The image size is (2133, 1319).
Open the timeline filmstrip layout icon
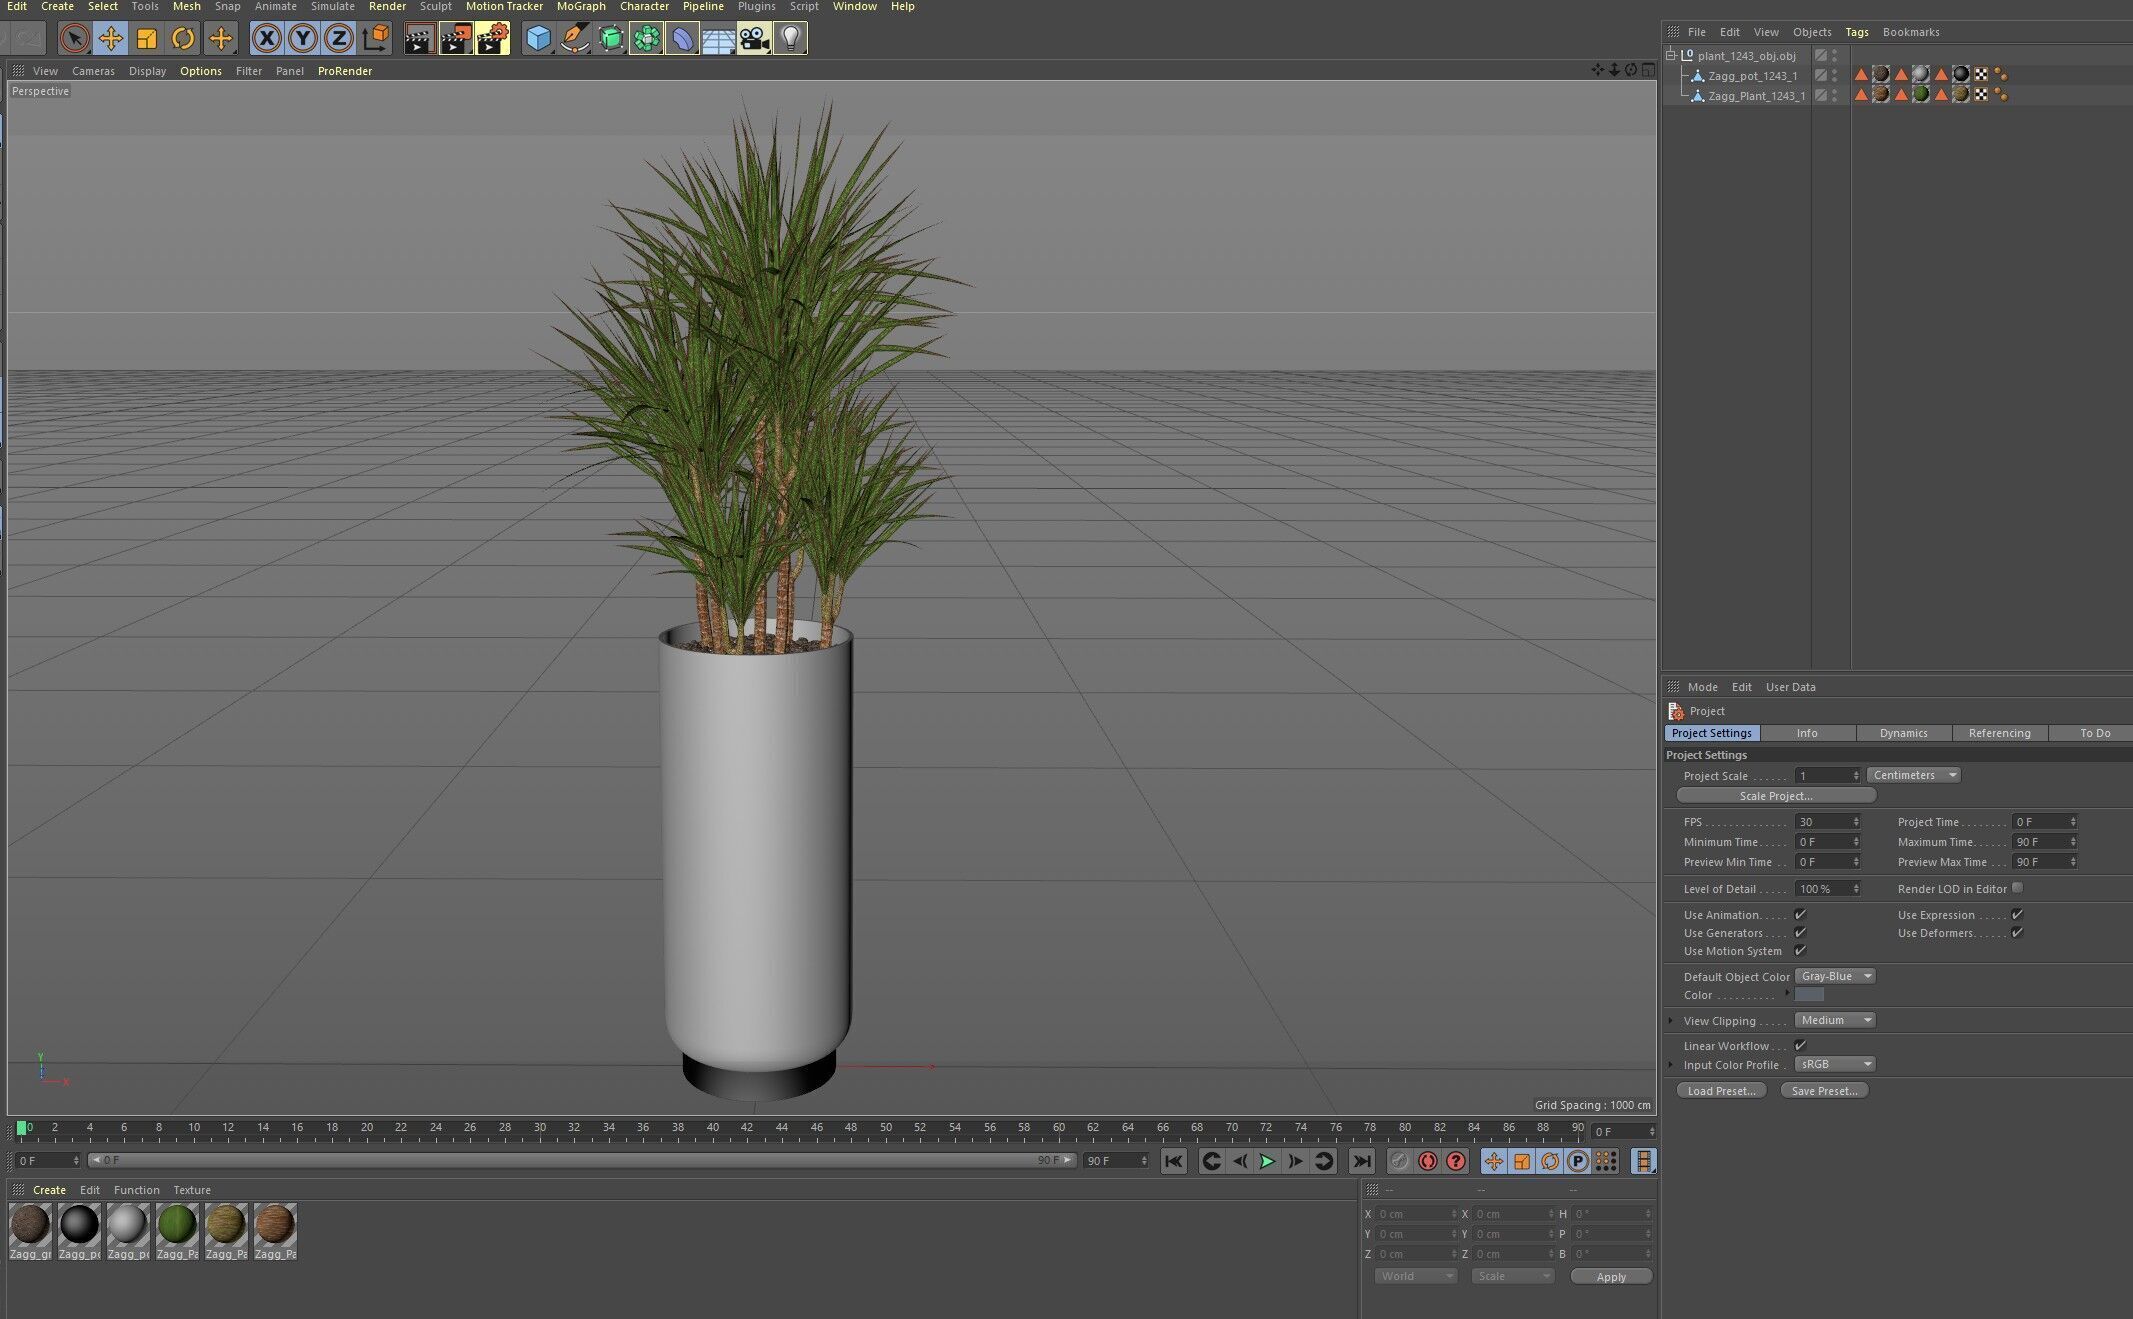(x=1643, y=1161)
